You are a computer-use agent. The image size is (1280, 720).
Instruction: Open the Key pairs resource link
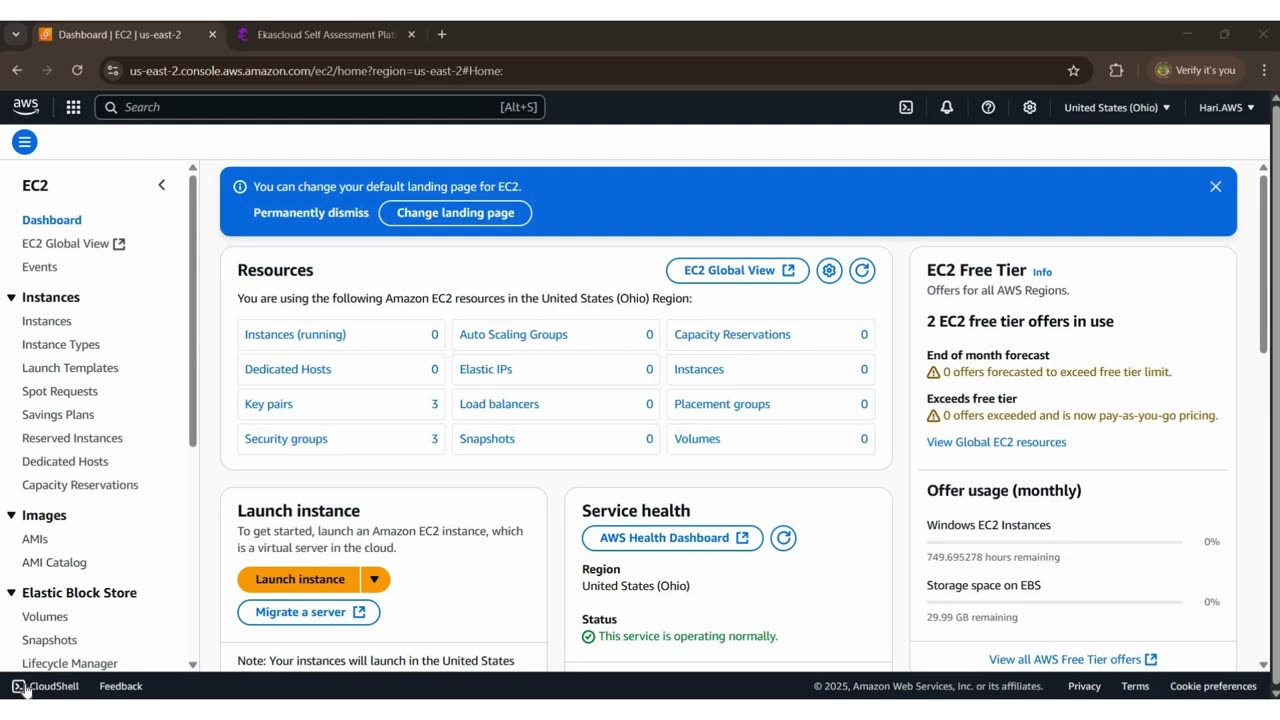(x=269, y=404)
